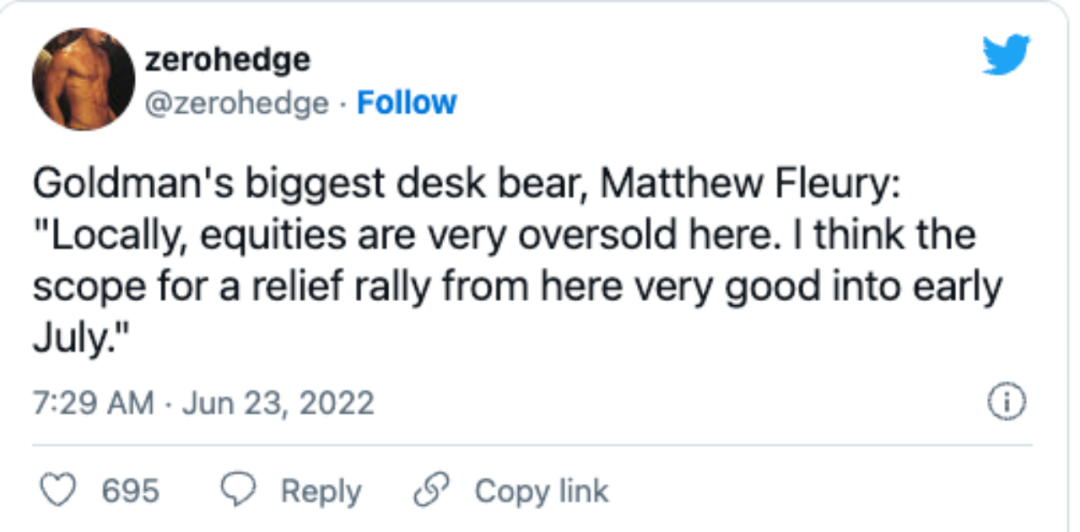Like the tweet with the heart icon
This screenshot has height=532, width=1080.
tap(58, 491)
